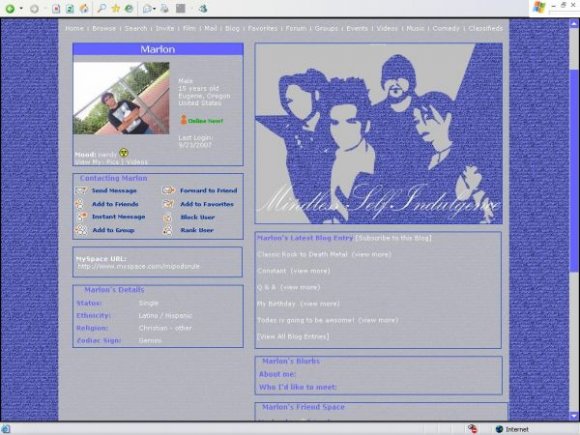Click the vertical scrollbar down arrow
Viewport: 580px width, 435px height.
(x=574, y=416)
